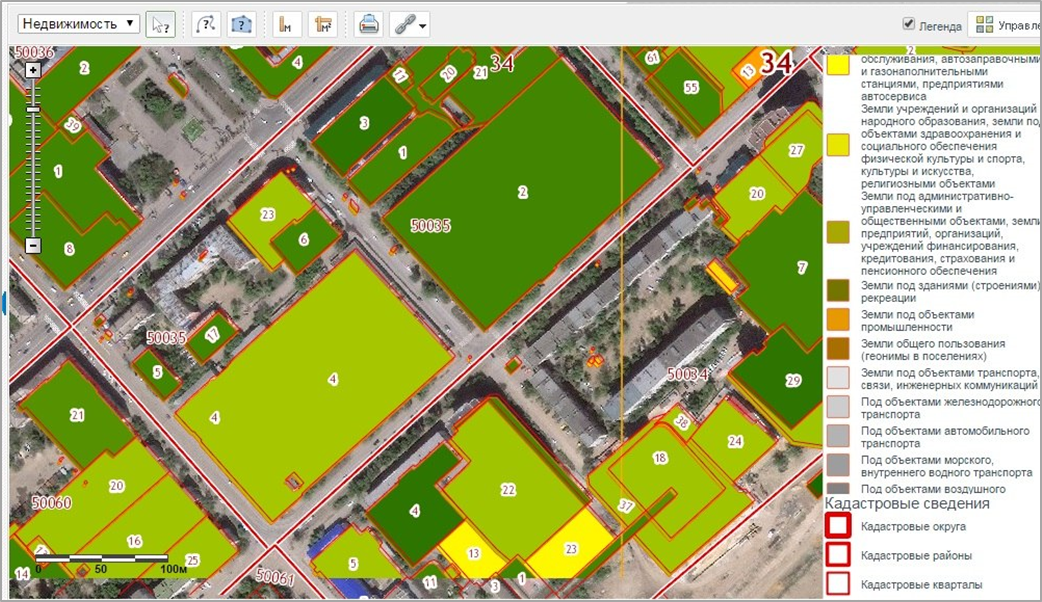Click the Под объектами железнодорожного транспорта swatch
Viewport: 1042px width, 602px height.
point(838,407)
